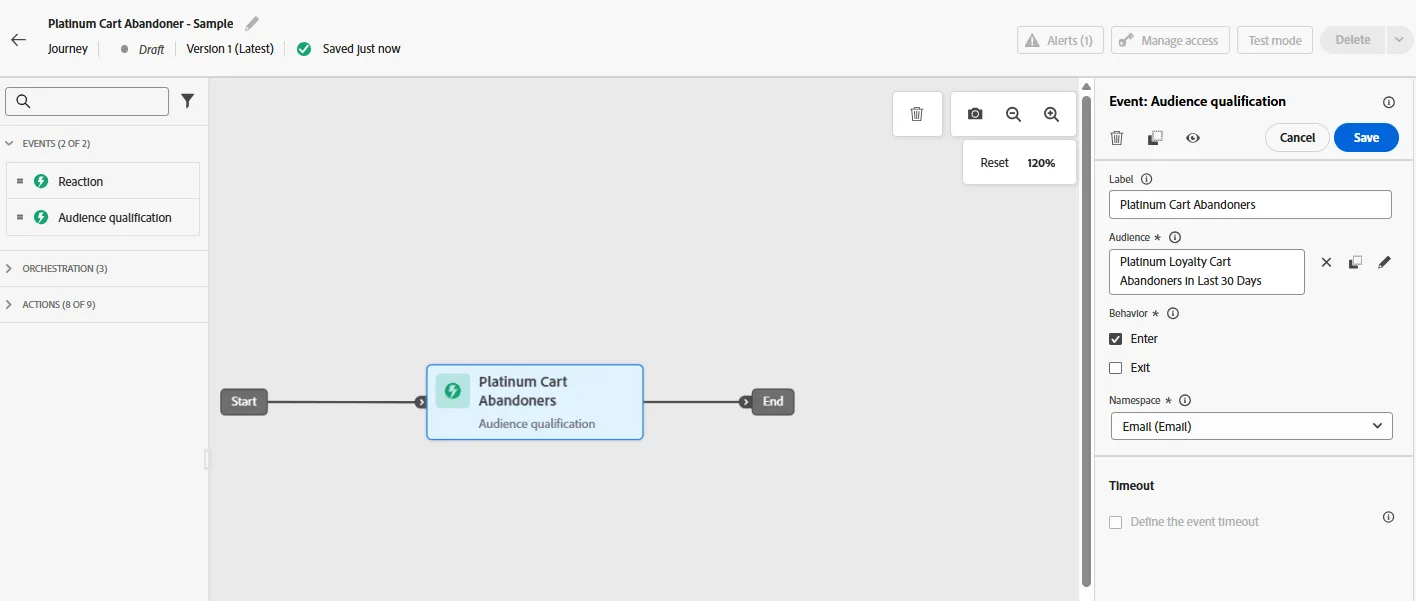Click the Audience selection field
The width and height of the screenshot is (1416, 601).
pyautogui.click(x=1207, y=272)
